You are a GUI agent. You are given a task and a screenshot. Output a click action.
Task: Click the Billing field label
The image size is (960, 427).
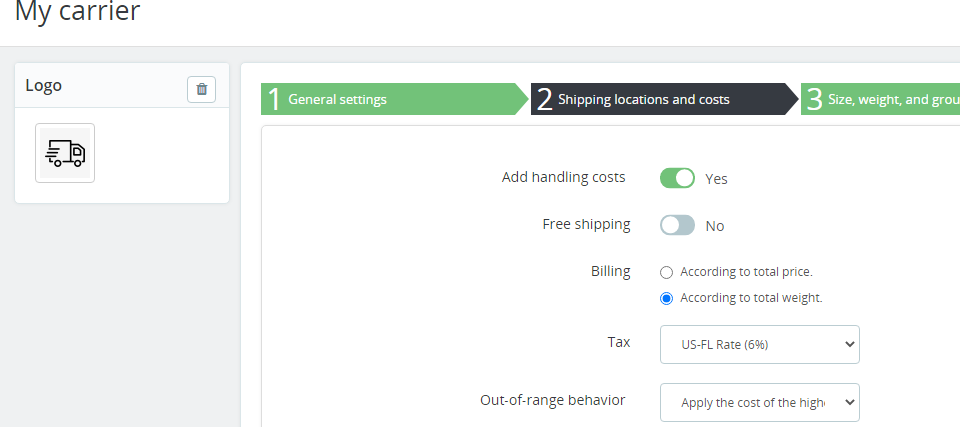[611, 271]
